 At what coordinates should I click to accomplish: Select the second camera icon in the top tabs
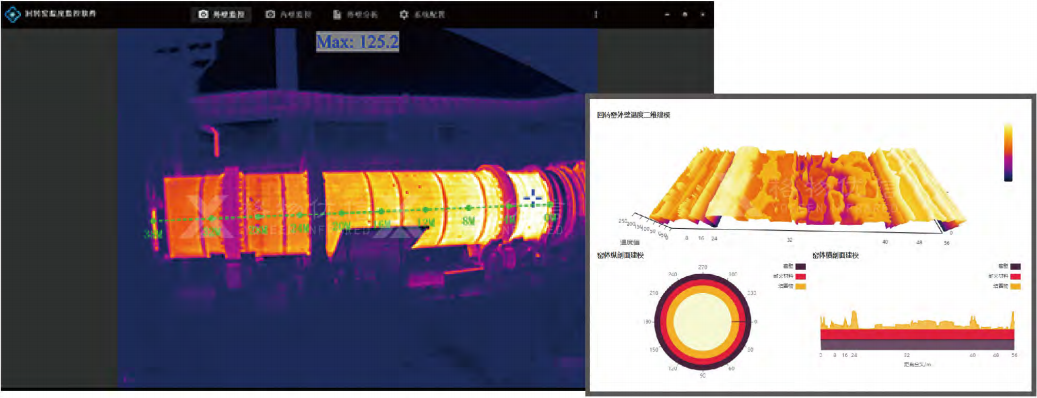pyautogui.click(x=270, y=14)
